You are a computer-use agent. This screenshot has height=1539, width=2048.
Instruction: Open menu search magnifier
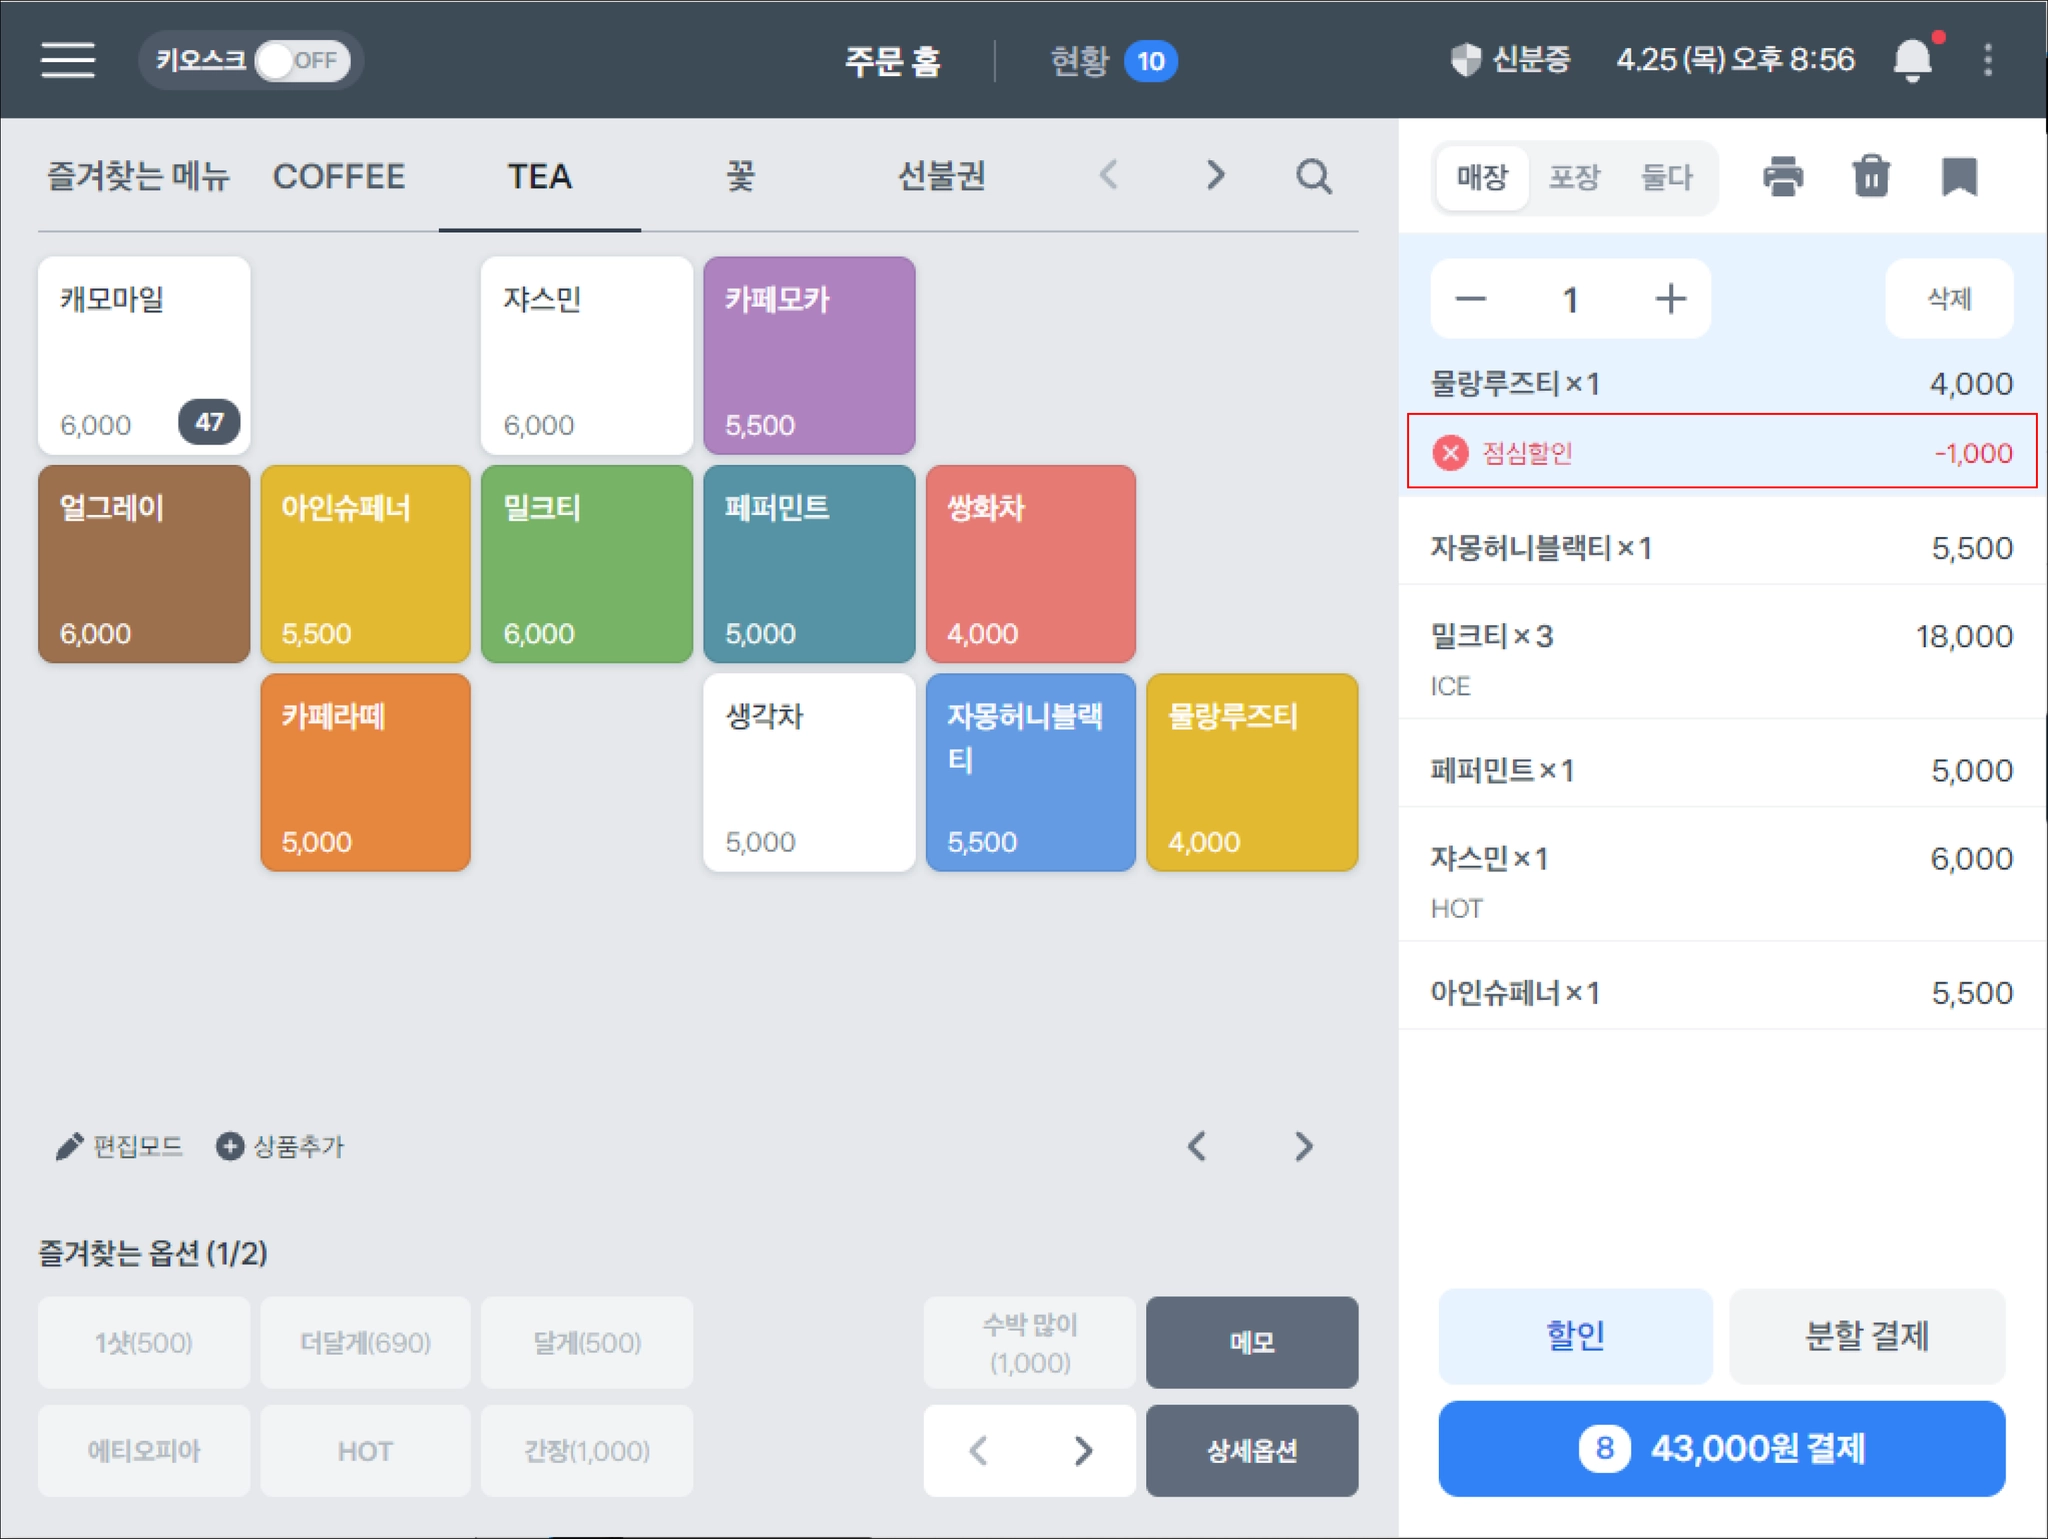tap(1313, 177)
